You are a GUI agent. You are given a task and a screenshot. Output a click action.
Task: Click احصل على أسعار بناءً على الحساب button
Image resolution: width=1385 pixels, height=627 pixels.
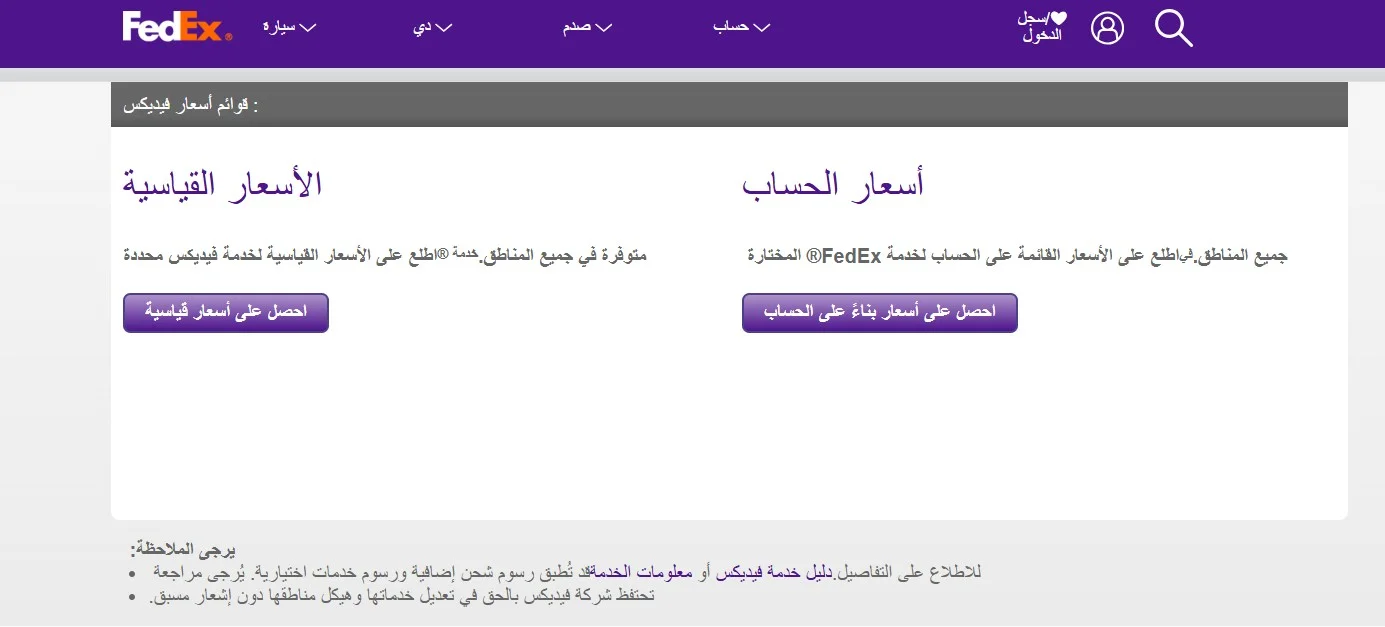(879, 313)
